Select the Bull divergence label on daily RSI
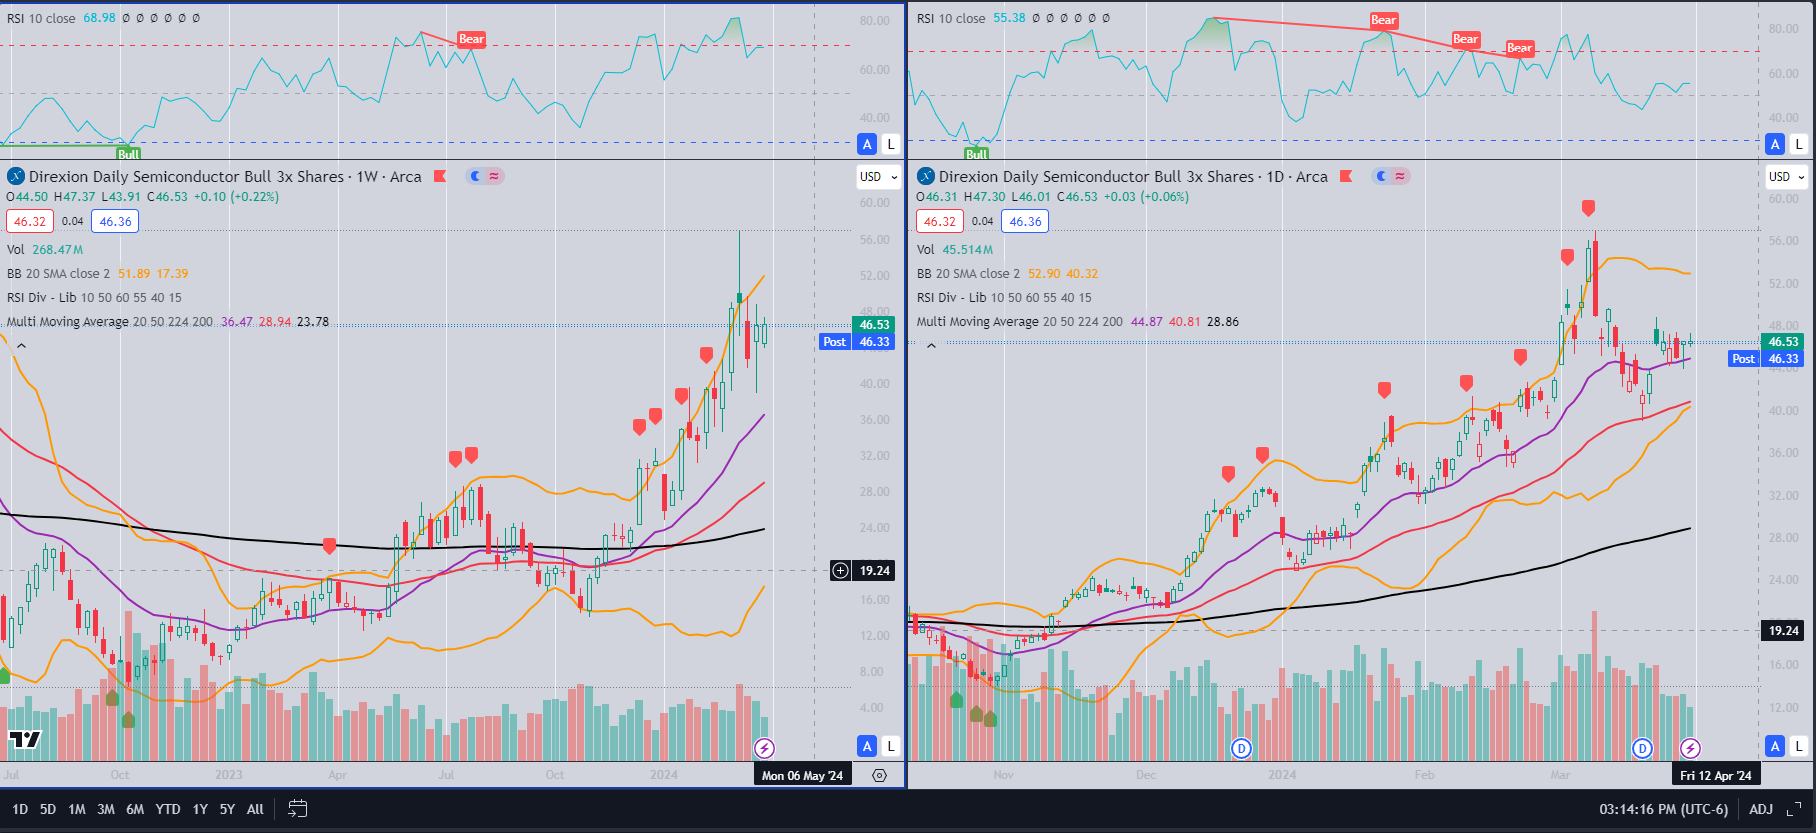This screenshot has height=833, width=1816. coord(976,154)
